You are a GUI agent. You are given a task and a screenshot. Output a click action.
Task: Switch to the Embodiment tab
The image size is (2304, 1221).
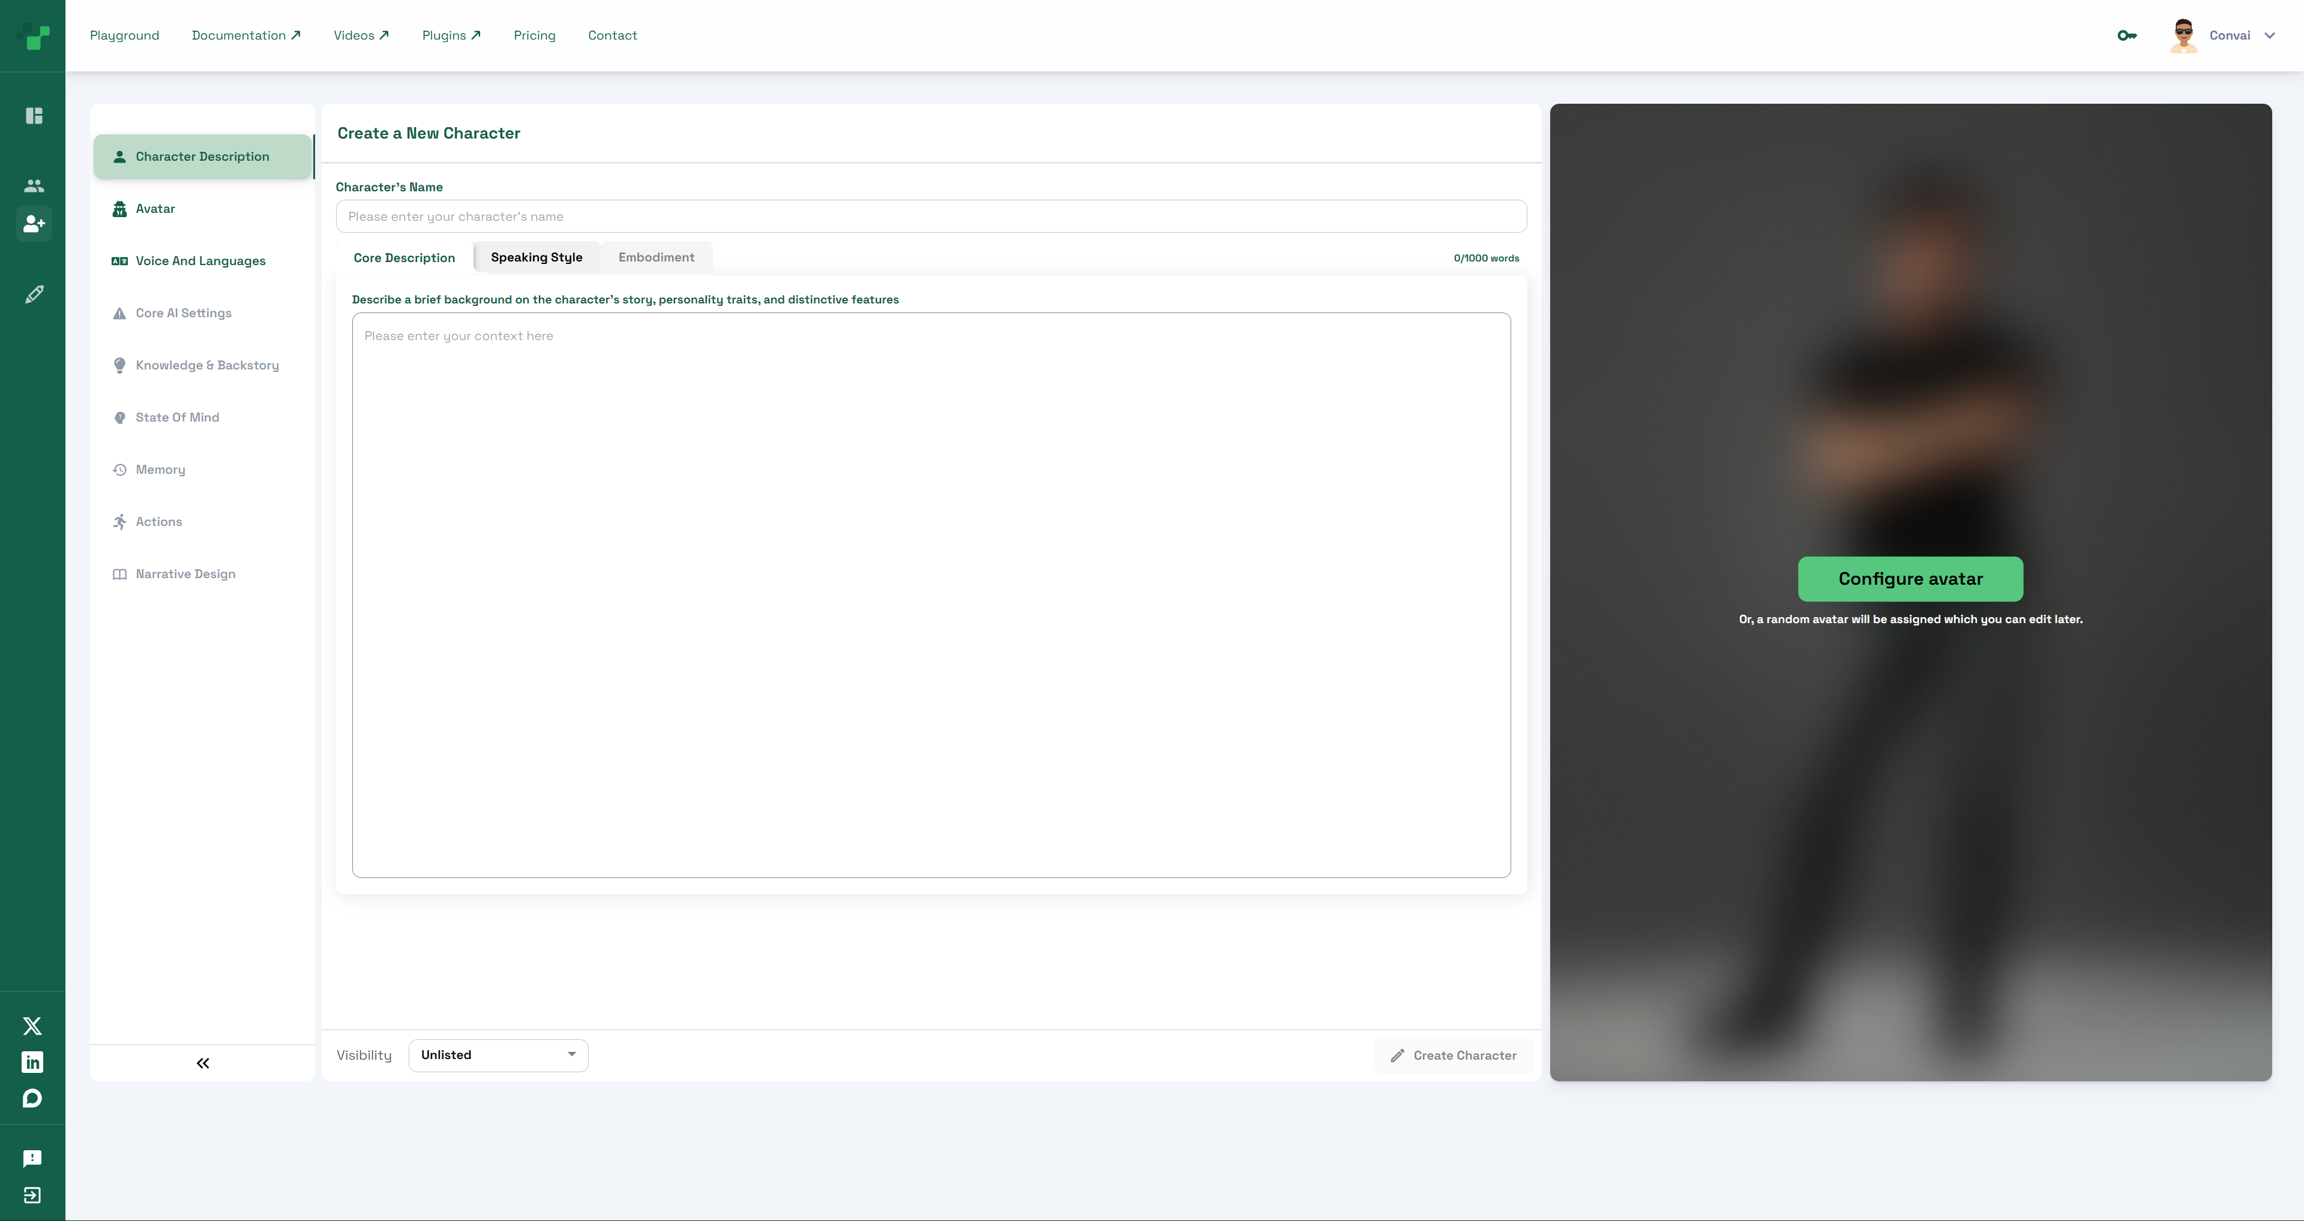click(656, 257)
